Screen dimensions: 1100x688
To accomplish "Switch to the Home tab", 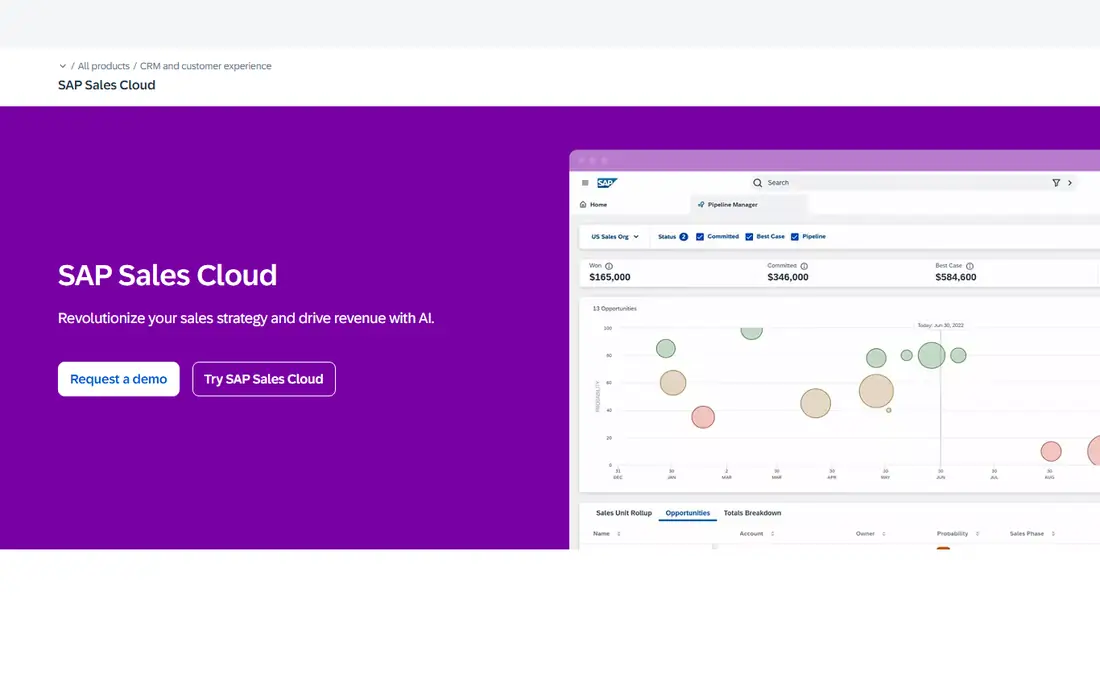I will (x=593, y=205).
